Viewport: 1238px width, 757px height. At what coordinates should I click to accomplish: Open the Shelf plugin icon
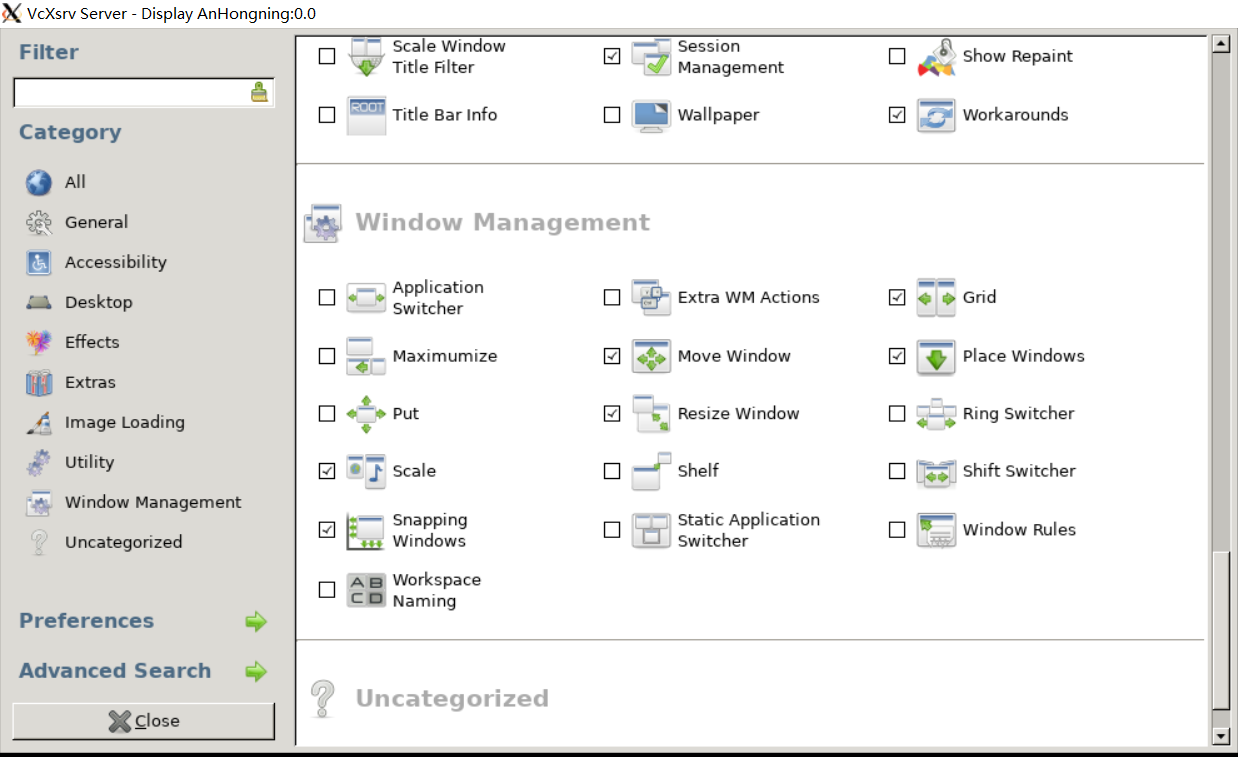[x=651, y=471]
